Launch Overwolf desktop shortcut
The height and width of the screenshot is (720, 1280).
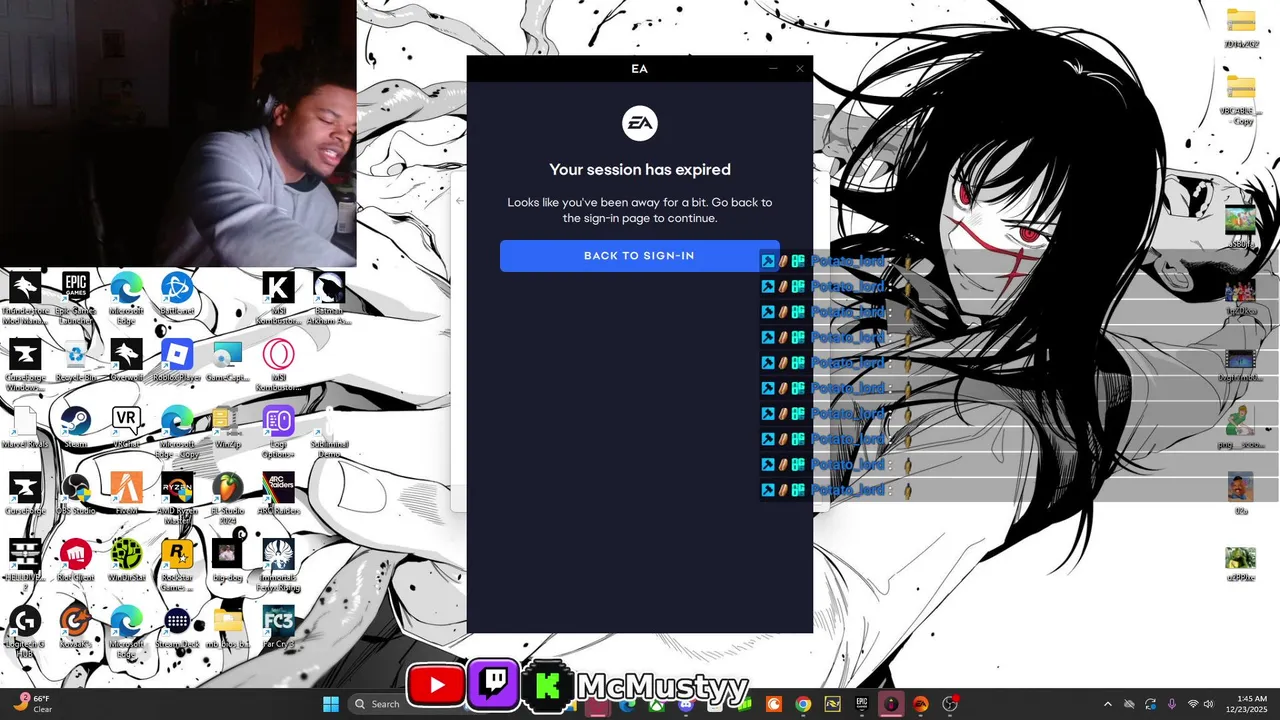point(126,361)
